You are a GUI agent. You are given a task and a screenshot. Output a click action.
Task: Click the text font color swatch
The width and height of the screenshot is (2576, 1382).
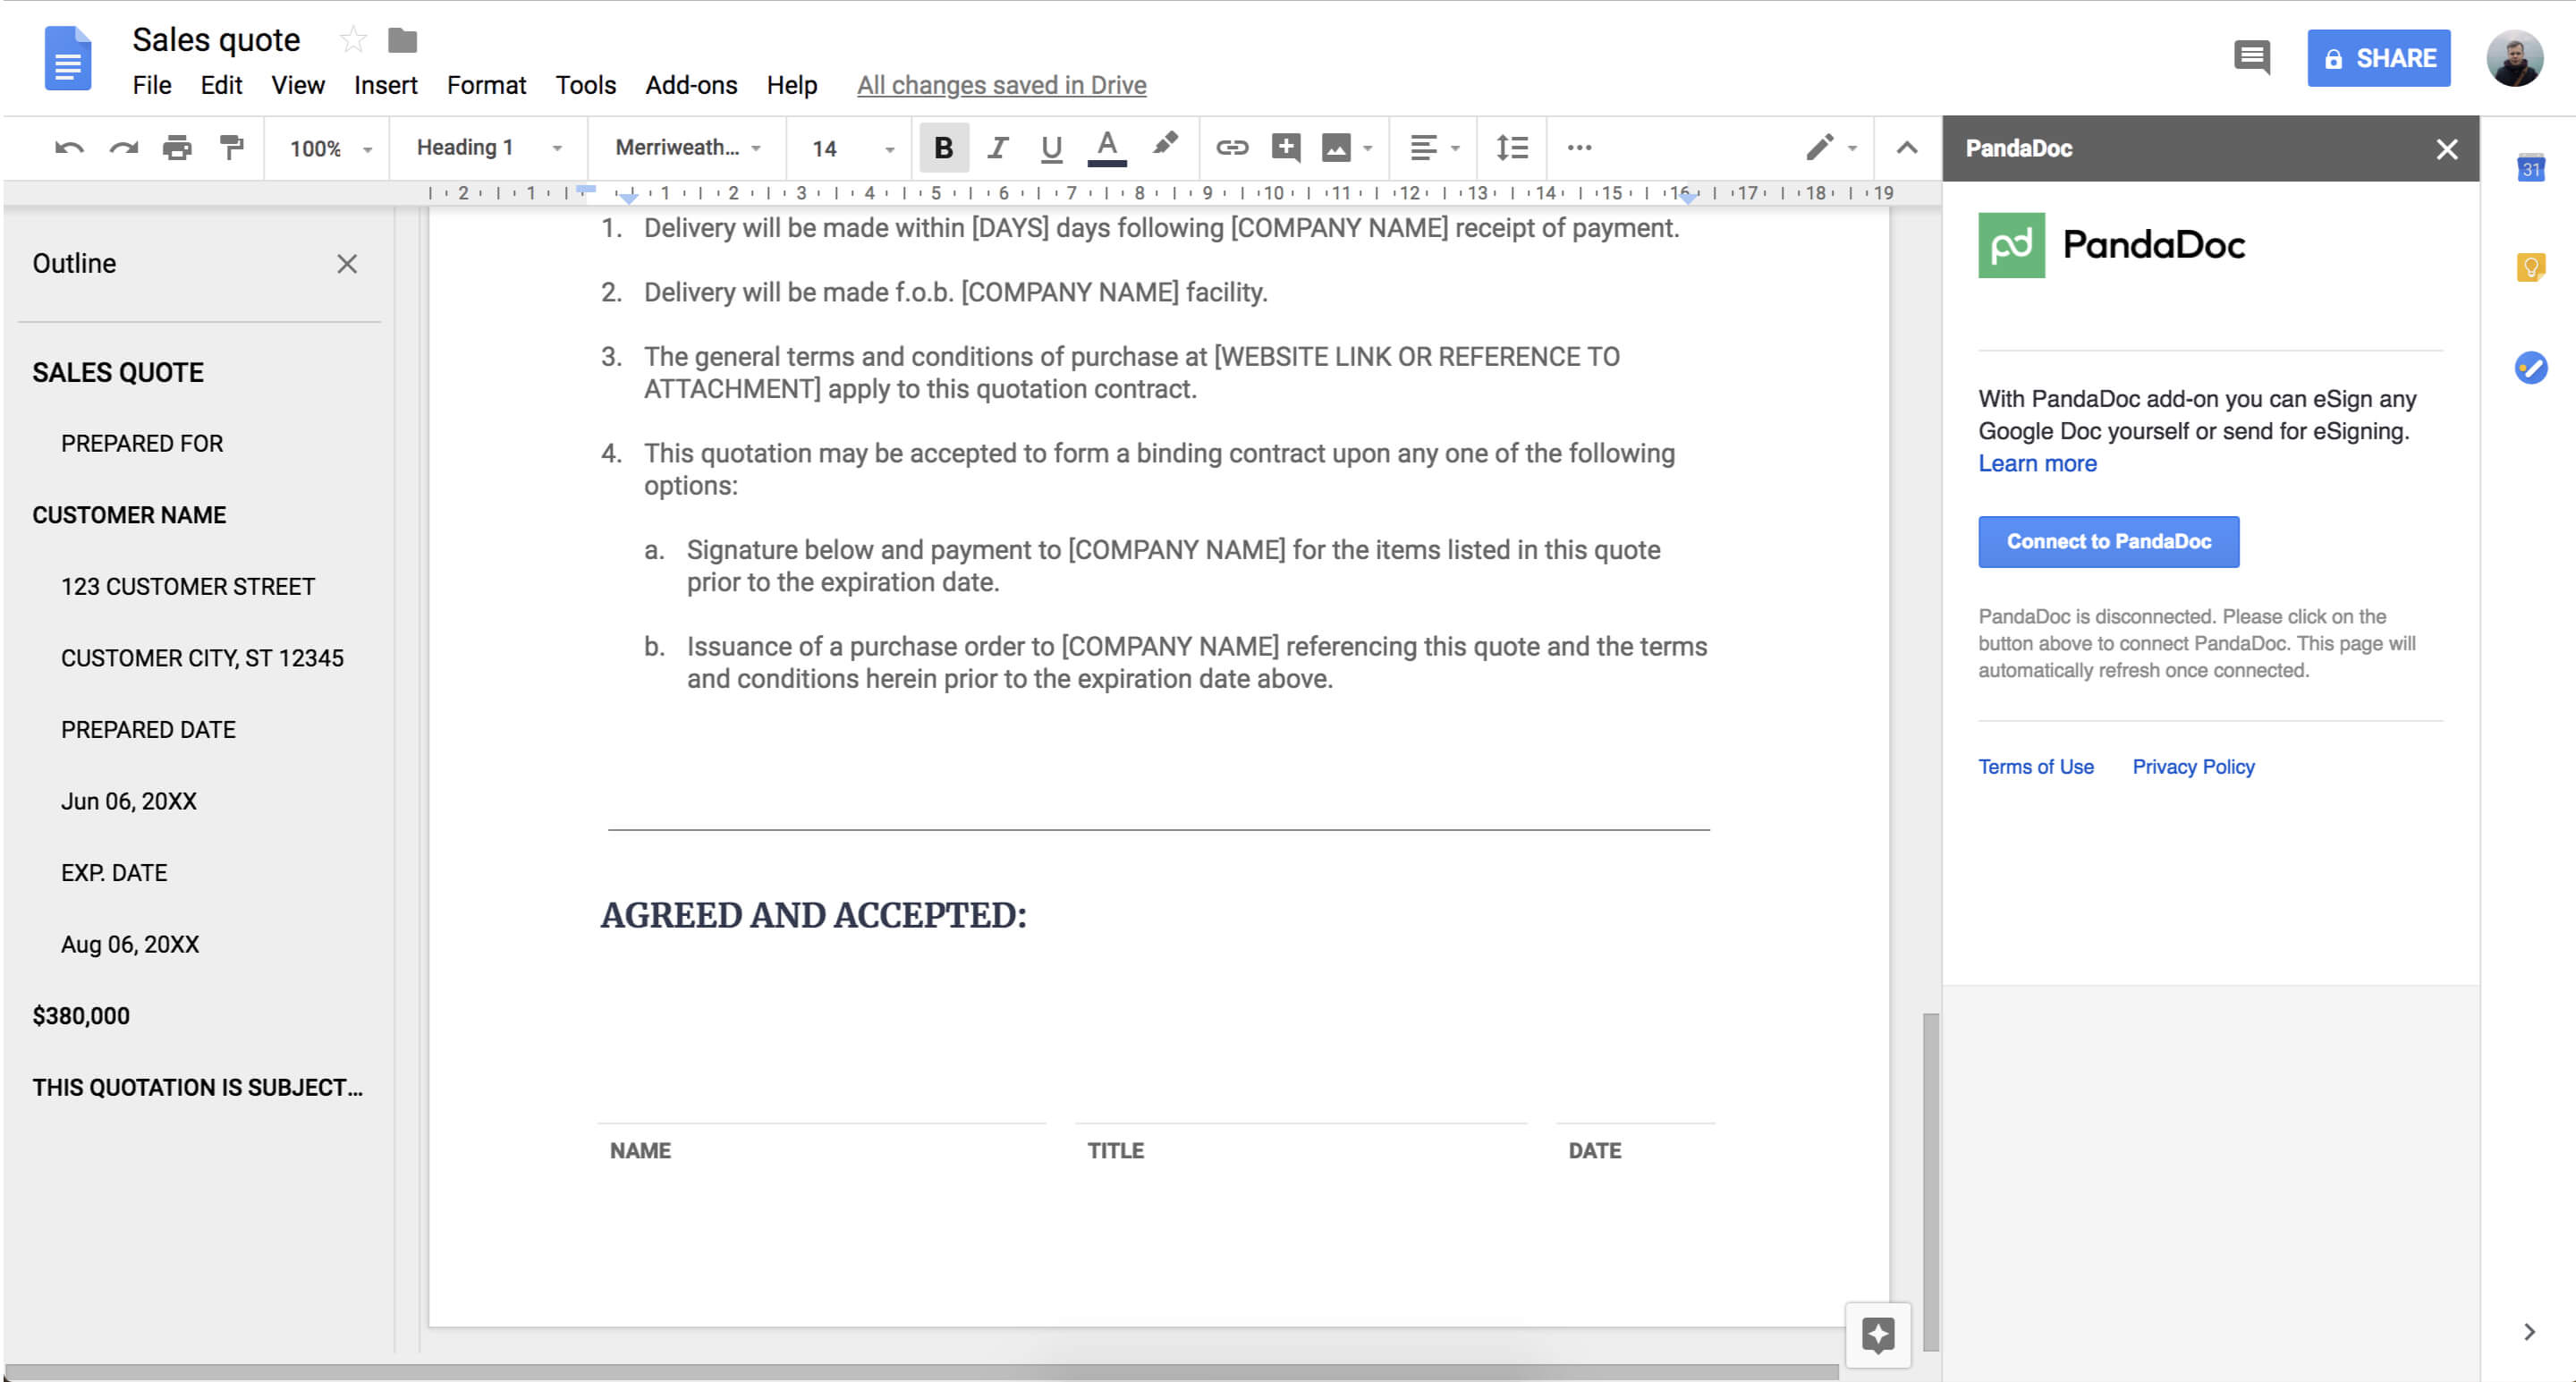[1107, 164]
